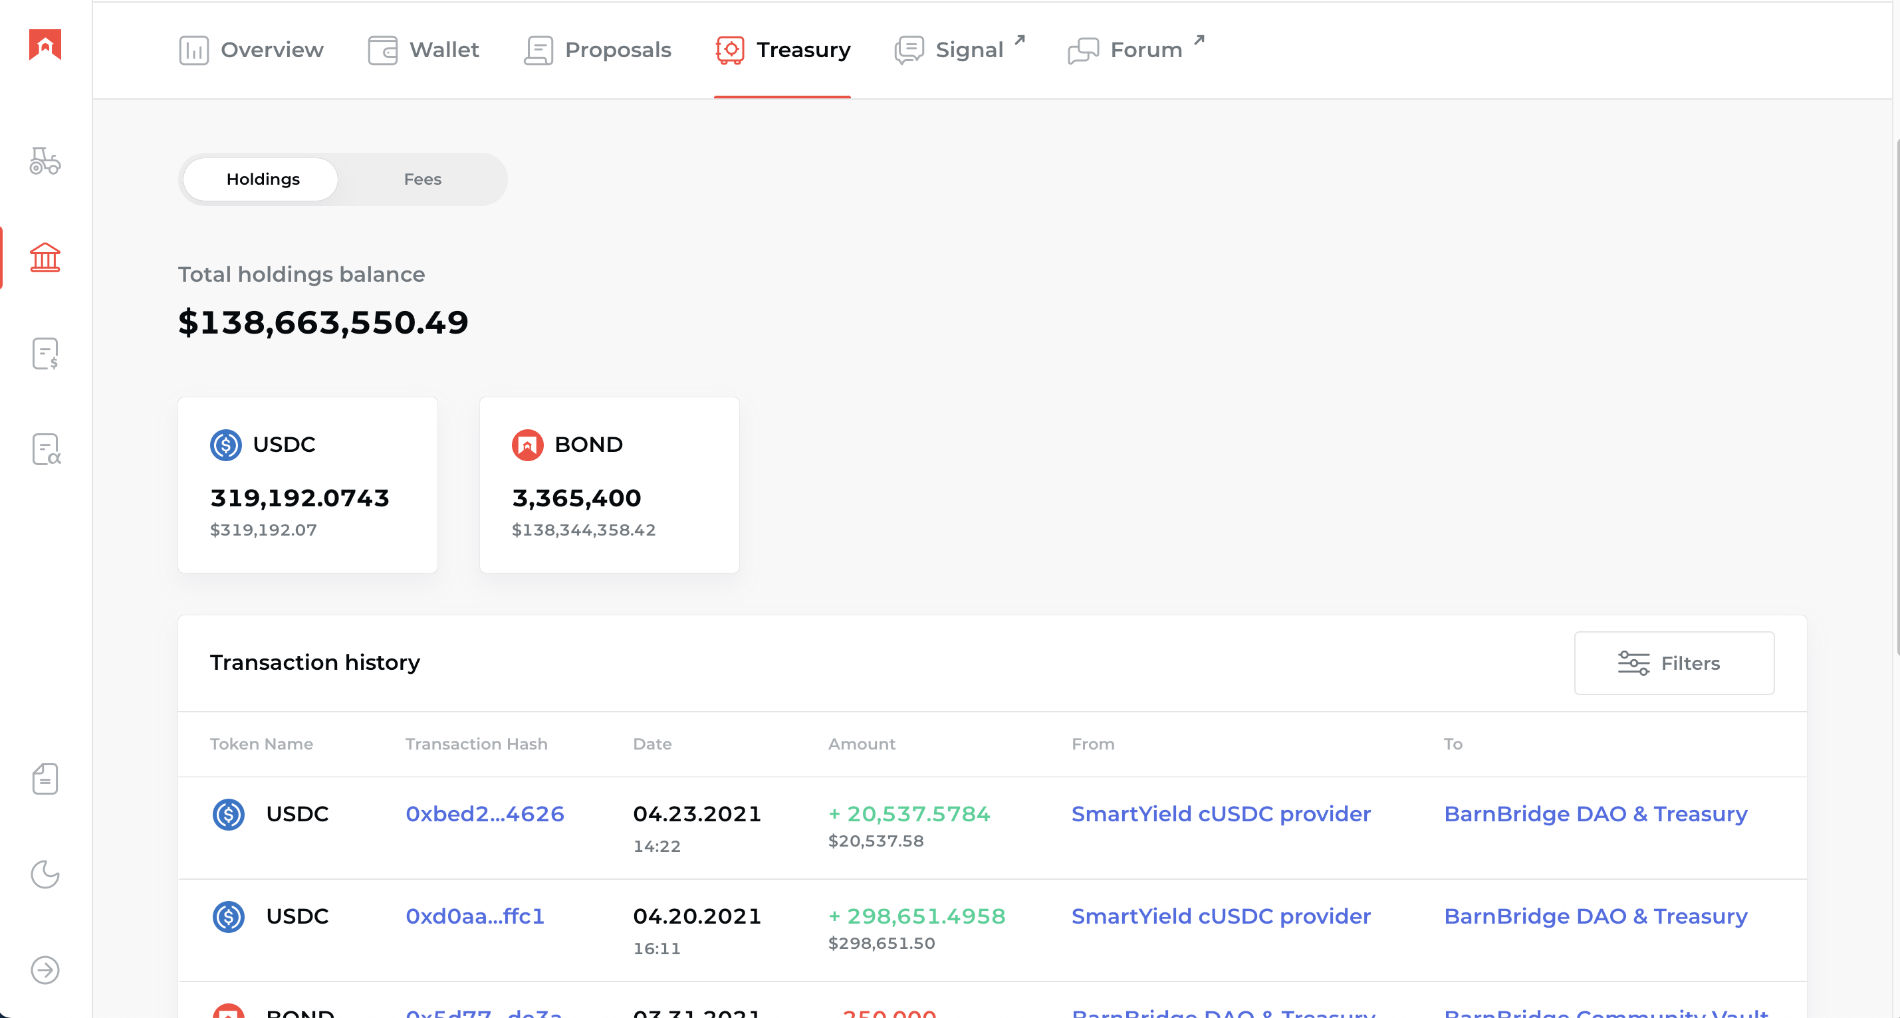Click the date 04.20.2021
Image resolution: width=1900 pixels, height=1018 pixels.
[x=697, y=916]
